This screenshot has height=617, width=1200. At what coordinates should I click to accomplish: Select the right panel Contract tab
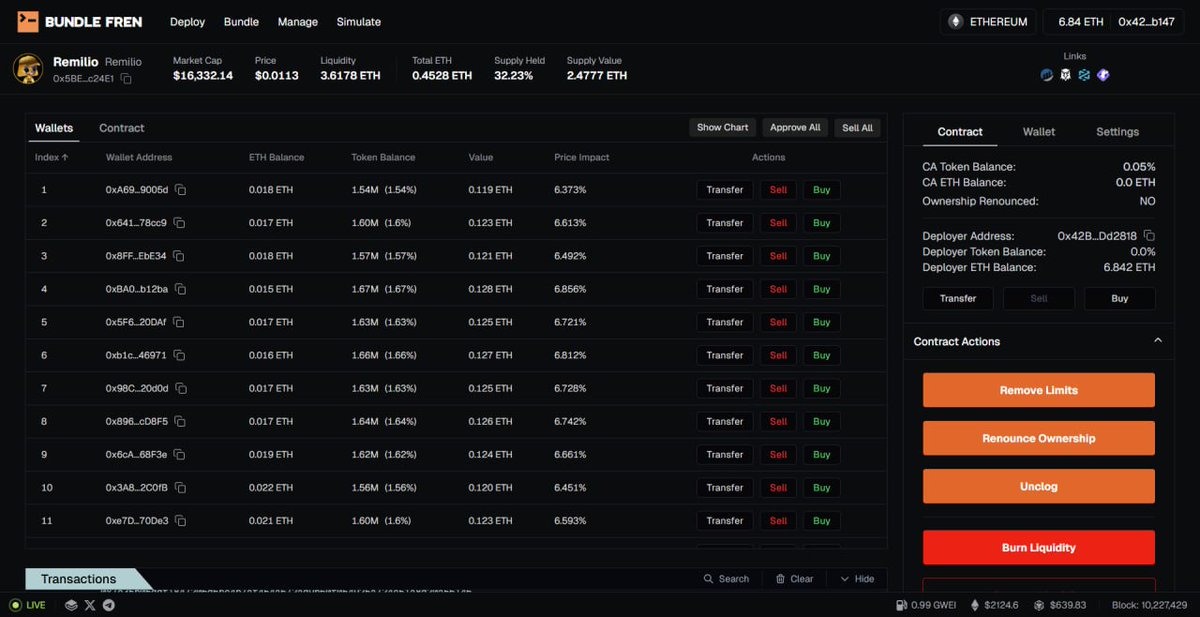tap(960, 131)
